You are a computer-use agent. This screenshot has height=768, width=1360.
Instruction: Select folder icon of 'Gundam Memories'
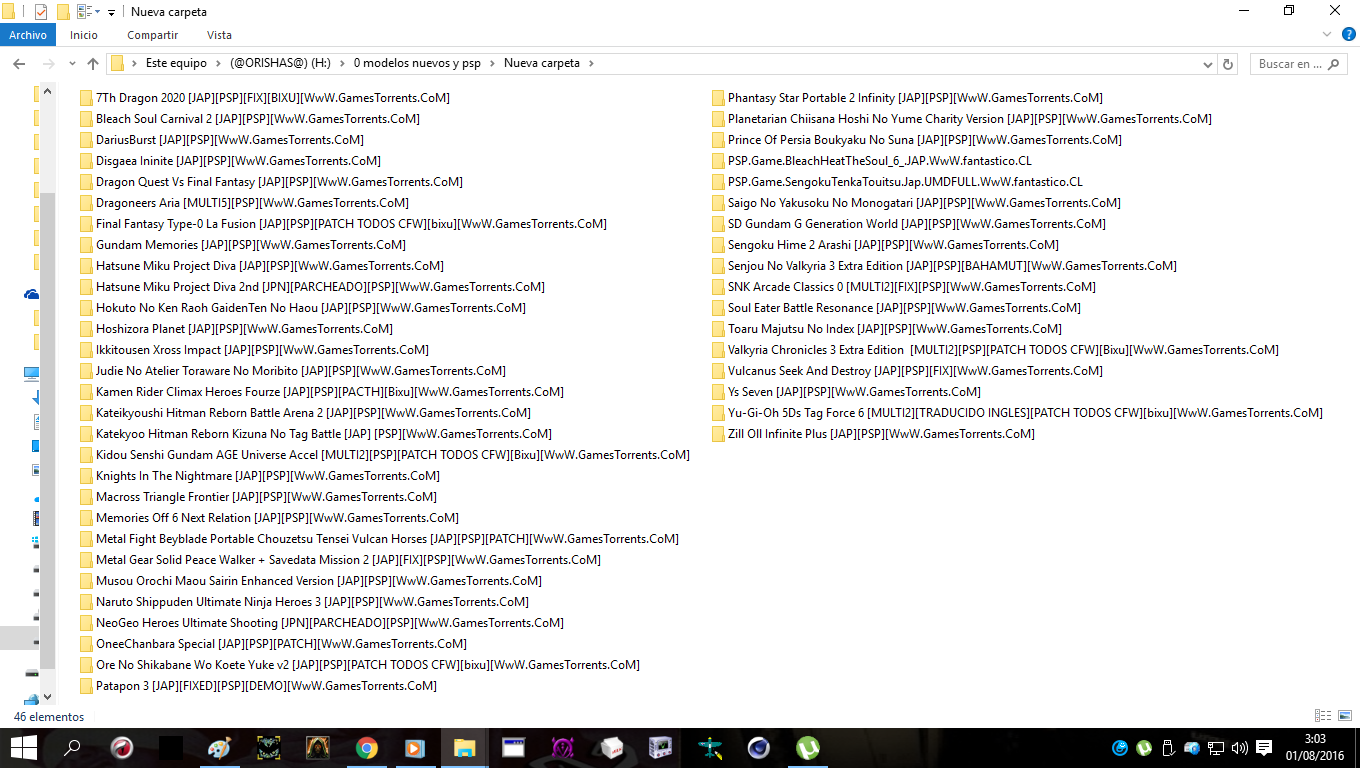click(x=86, y=245)
